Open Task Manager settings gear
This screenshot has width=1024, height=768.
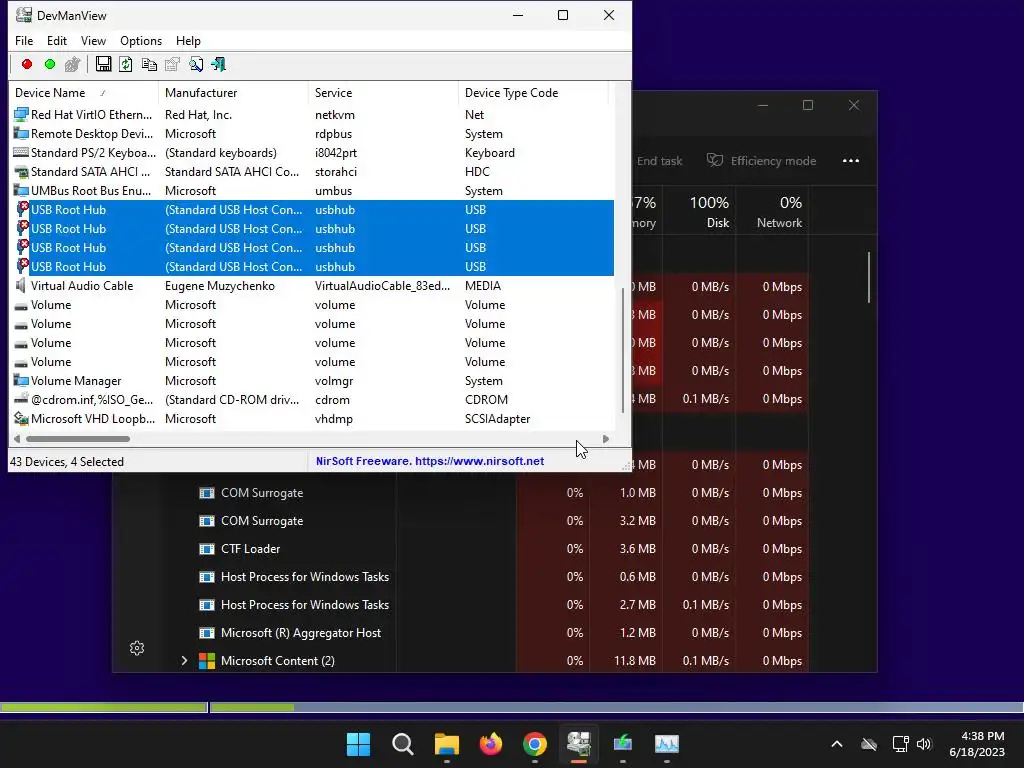click(136, 648)
